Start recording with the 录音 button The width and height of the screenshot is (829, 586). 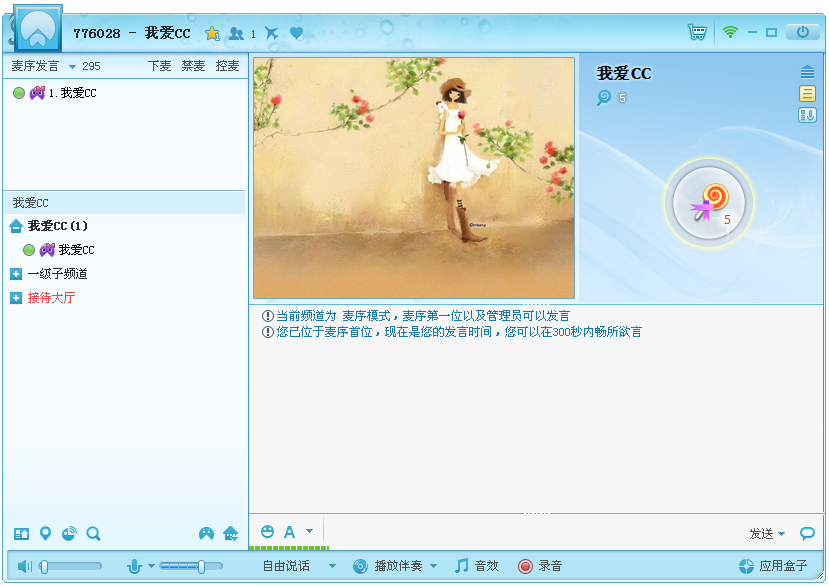pyautogui.click(x=540, y=566)
